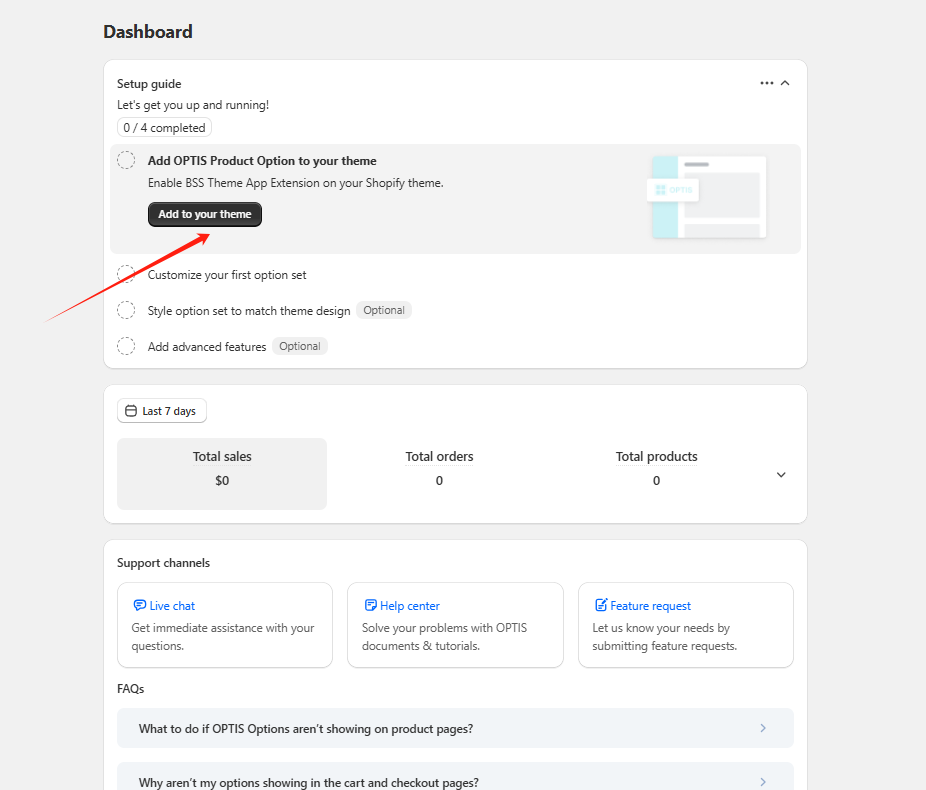Open the Setup guide overflow menu (three dots)
The height and width of the screenshot is (790, 926).
(x=766, y=83)
